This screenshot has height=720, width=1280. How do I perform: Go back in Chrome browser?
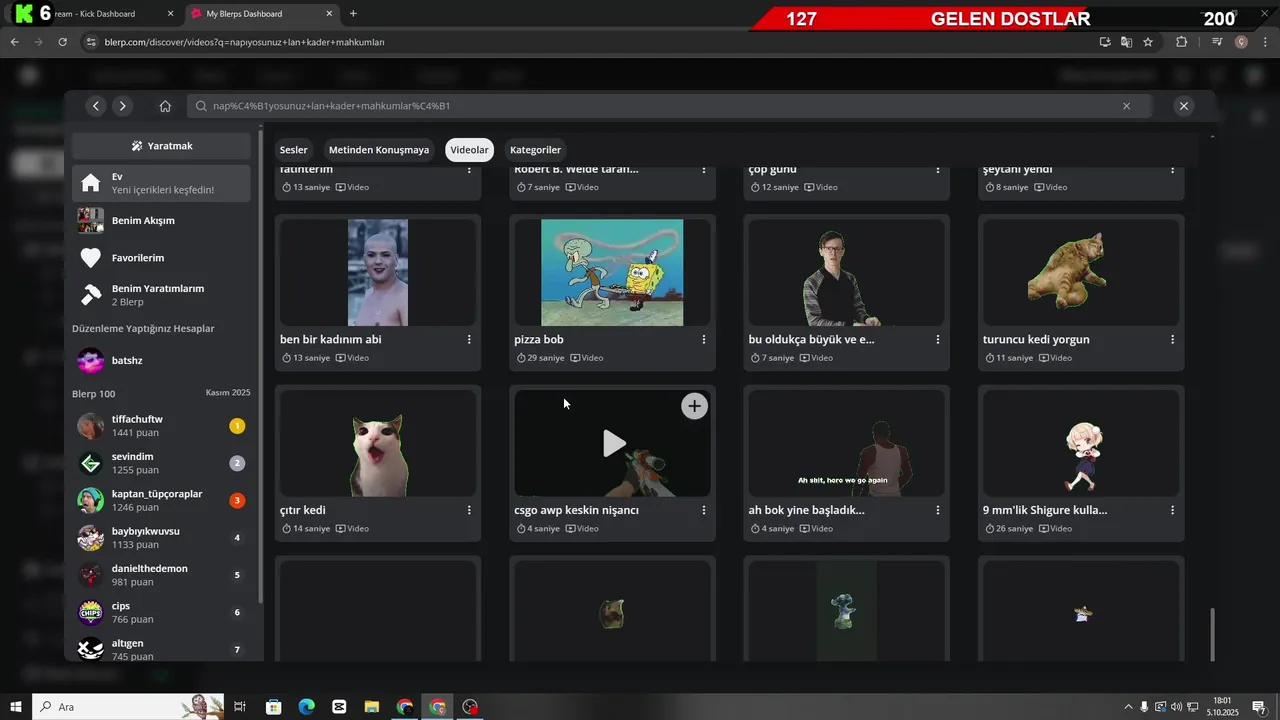pyautogui.click(x=14, y=42)
